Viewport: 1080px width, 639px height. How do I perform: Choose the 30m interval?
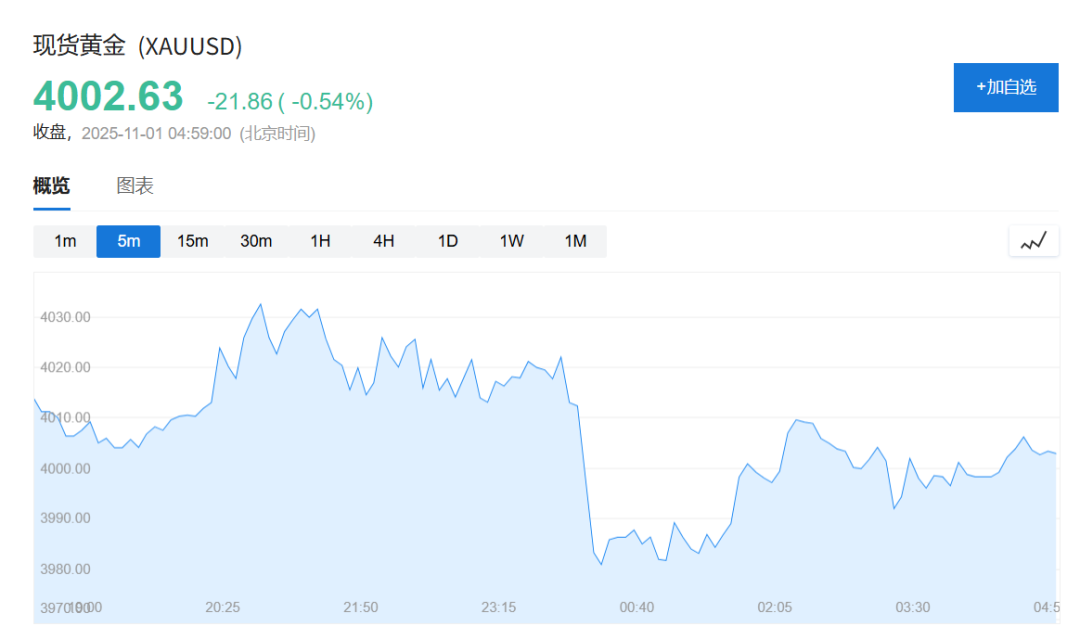[256, 241]
